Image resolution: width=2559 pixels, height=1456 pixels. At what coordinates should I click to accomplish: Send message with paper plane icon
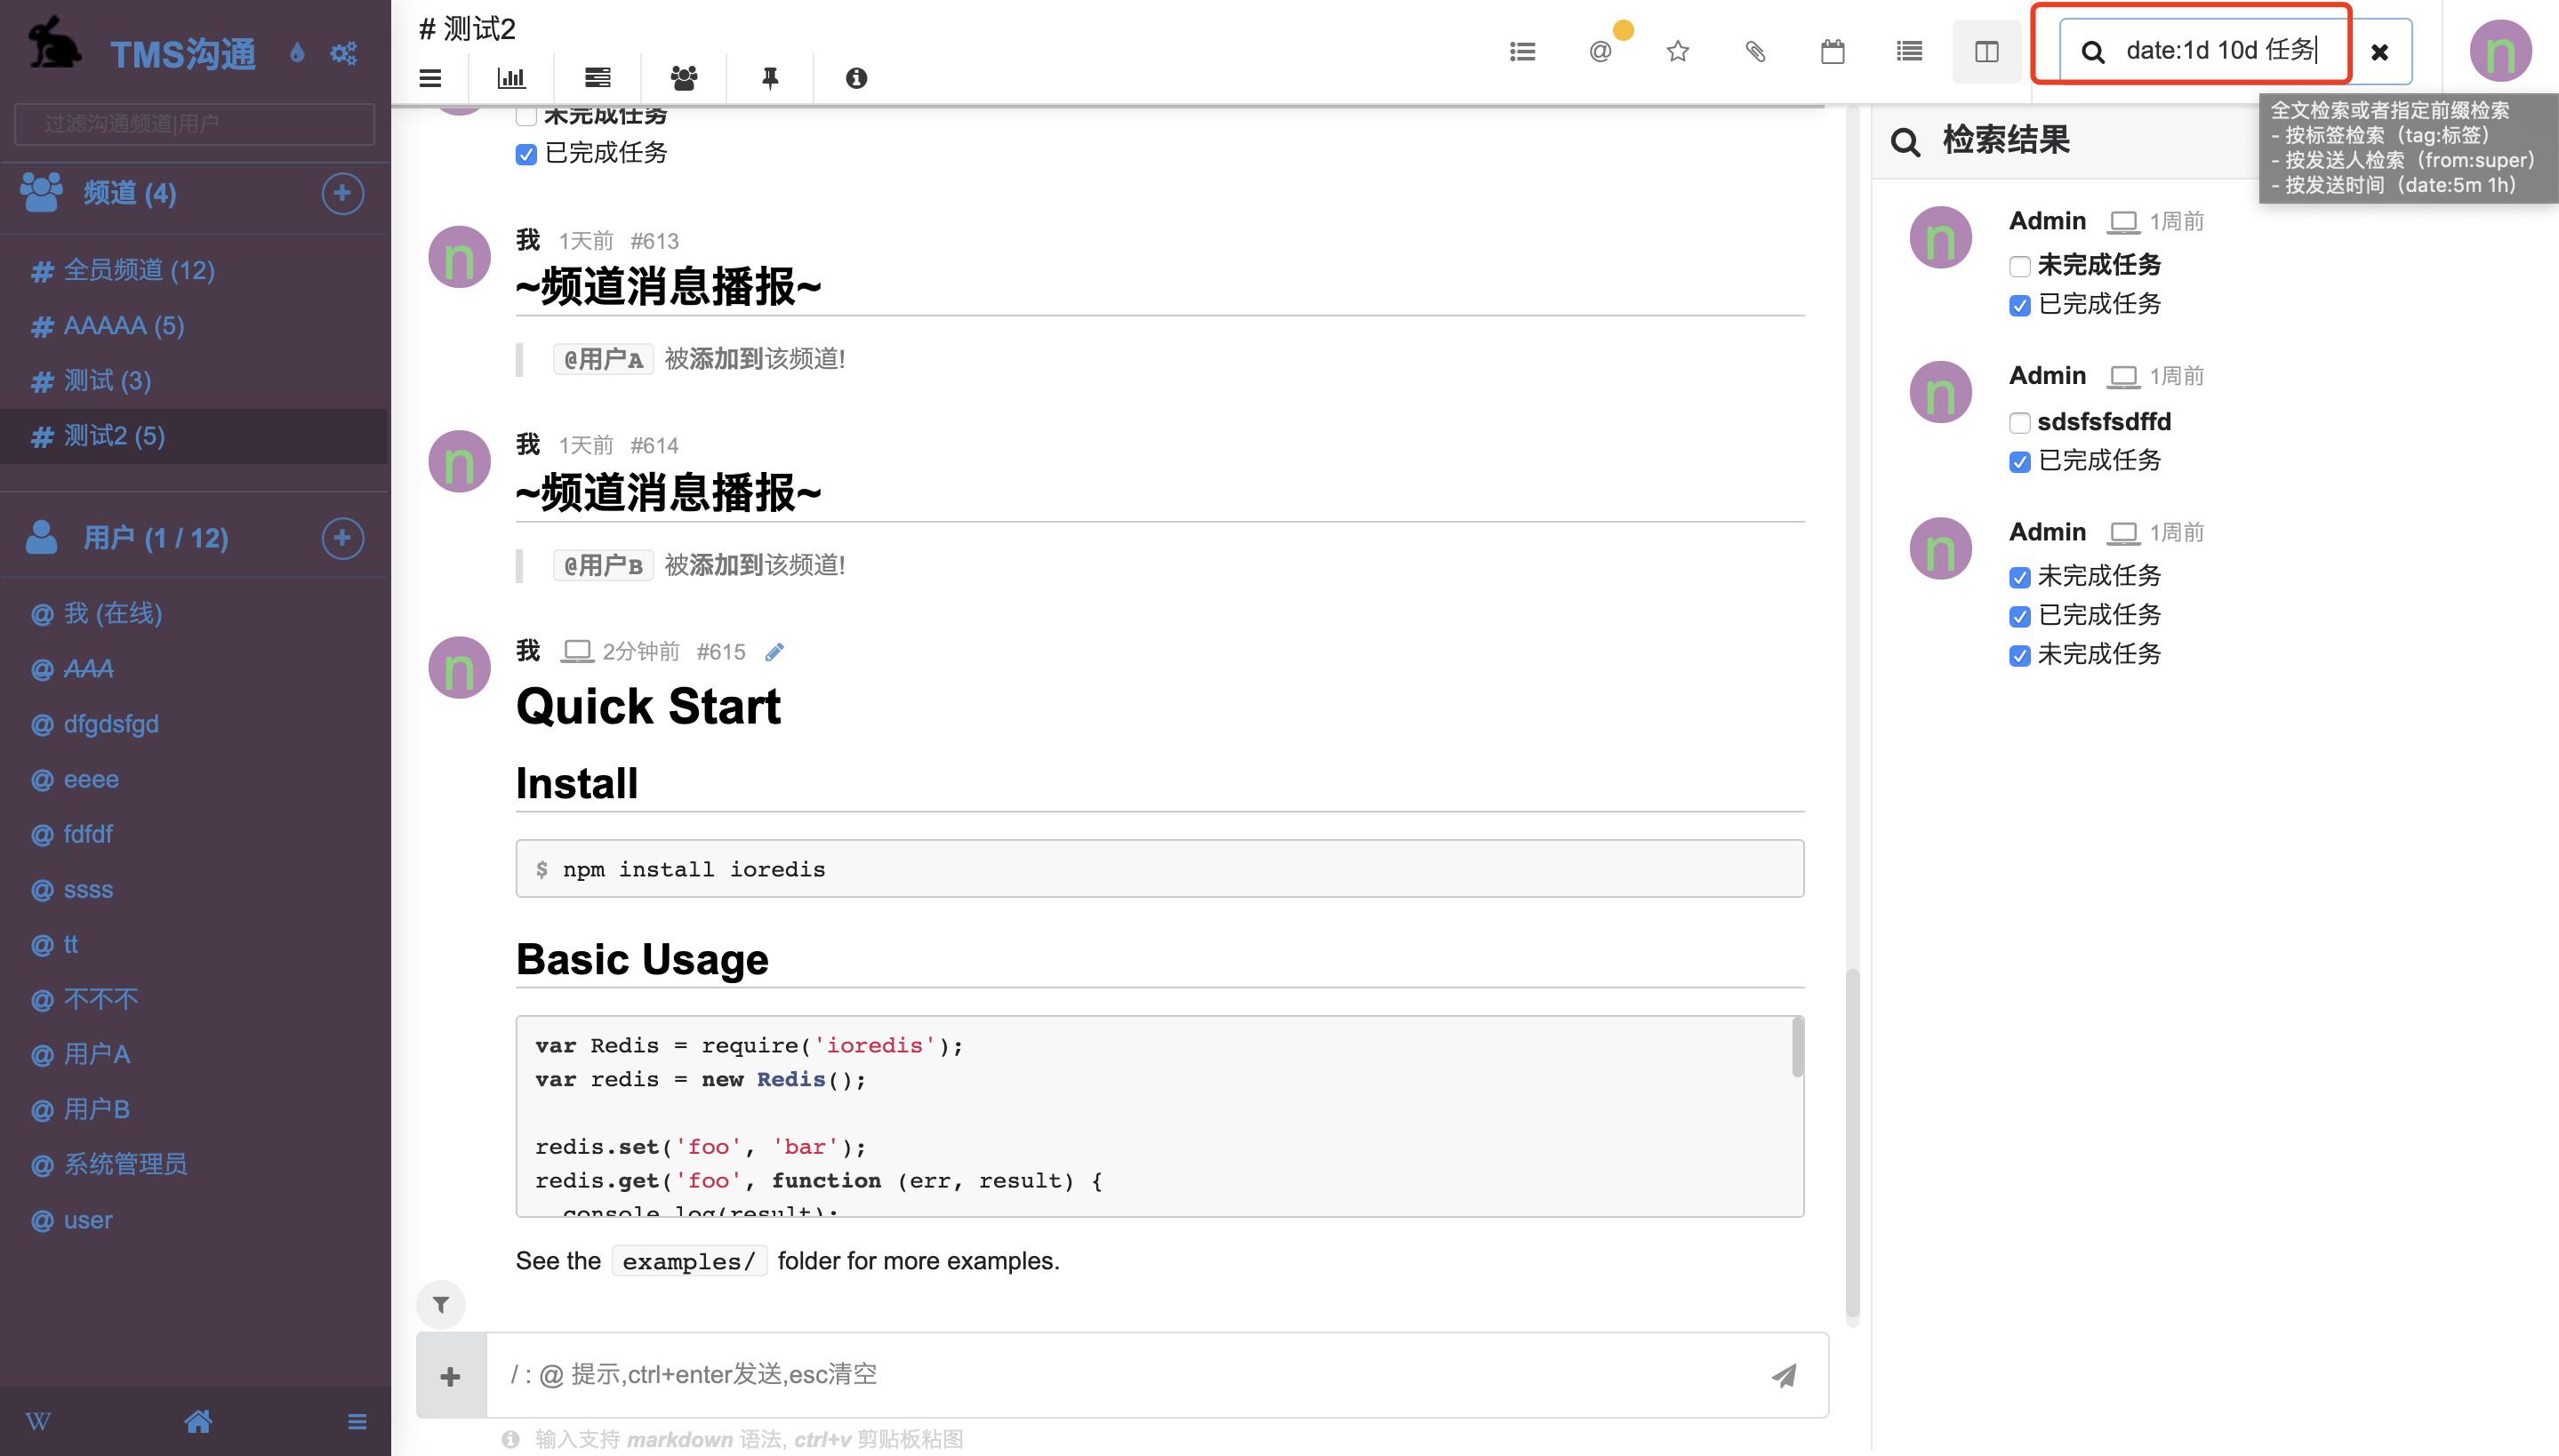tap(1784, 1376)
